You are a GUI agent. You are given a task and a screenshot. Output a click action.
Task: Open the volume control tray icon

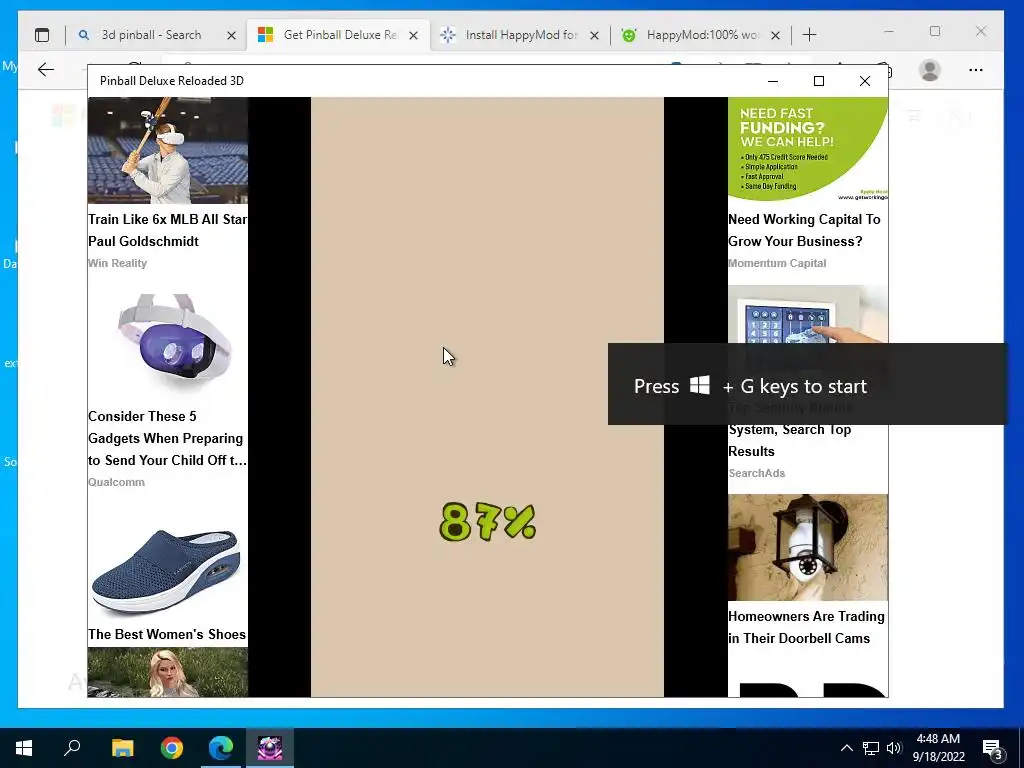click(x=894, y=748)
